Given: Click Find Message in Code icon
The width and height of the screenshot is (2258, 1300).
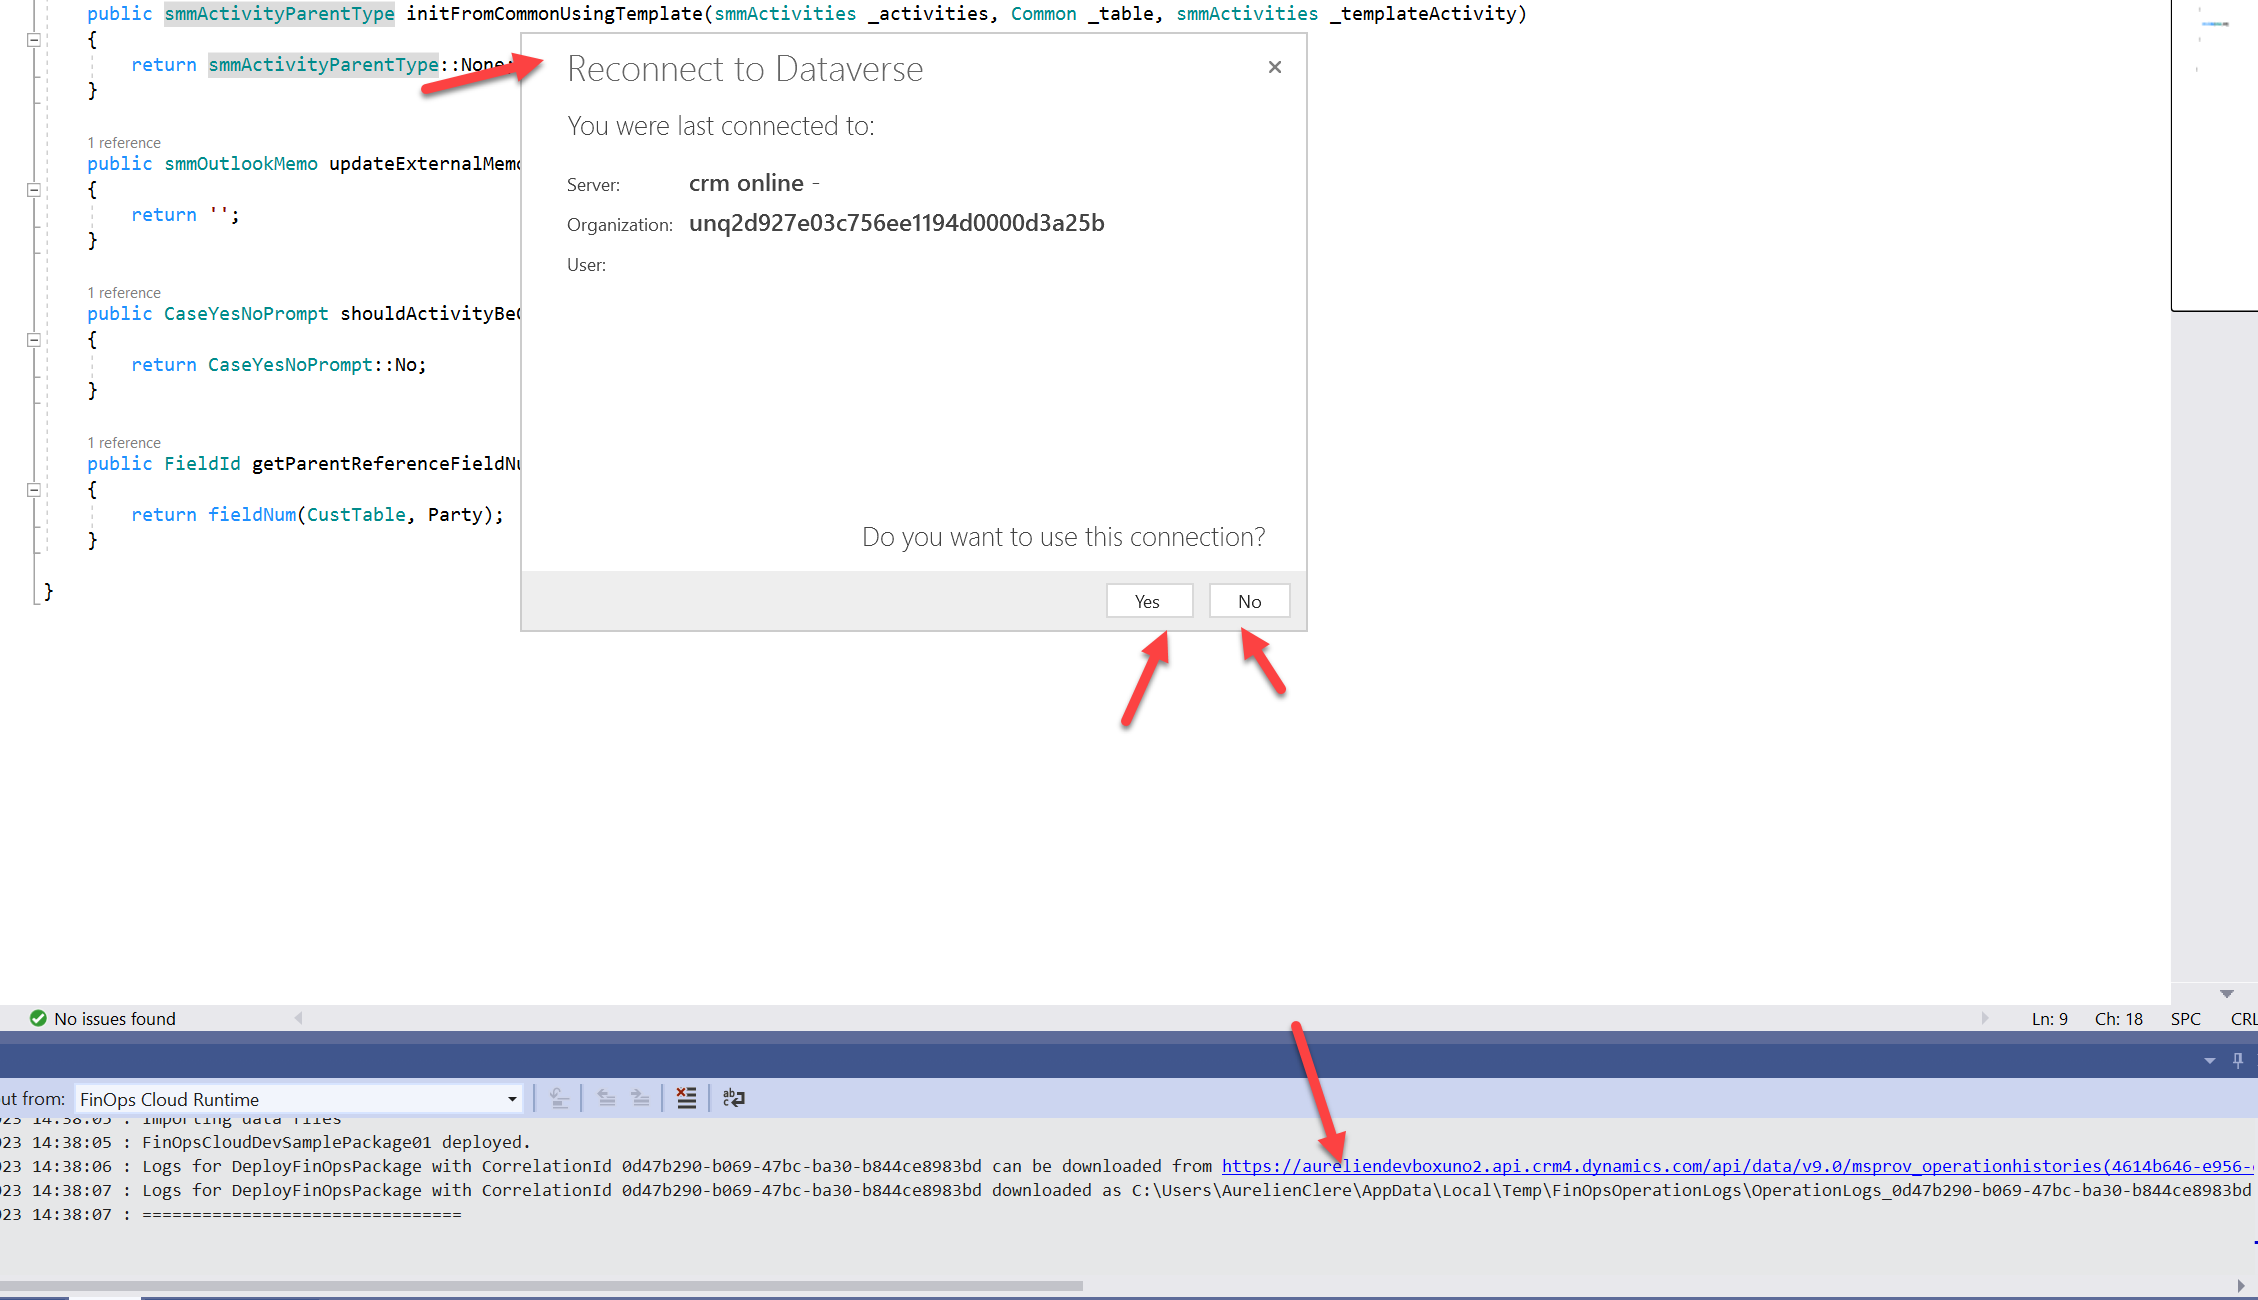Looking at the screenshot, I should click(x=559, y=1098).
